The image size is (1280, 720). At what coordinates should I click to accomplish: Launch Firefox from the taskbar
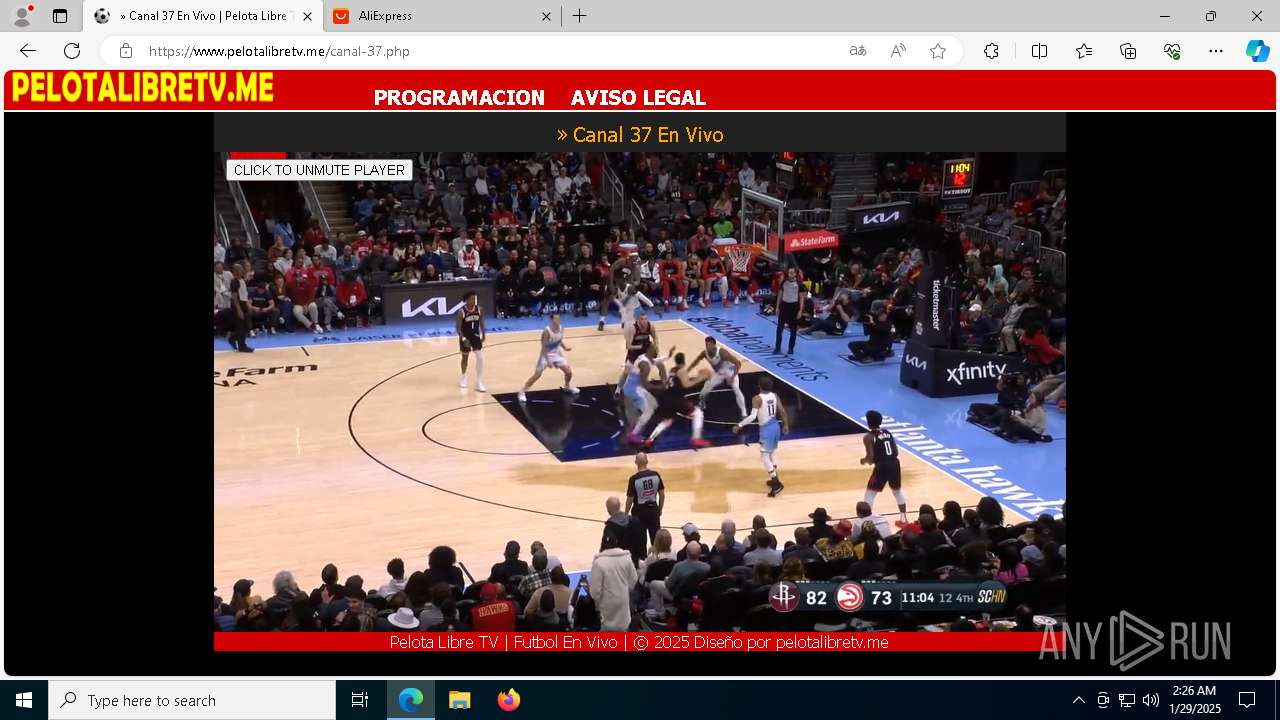click(x=508, y=700)
